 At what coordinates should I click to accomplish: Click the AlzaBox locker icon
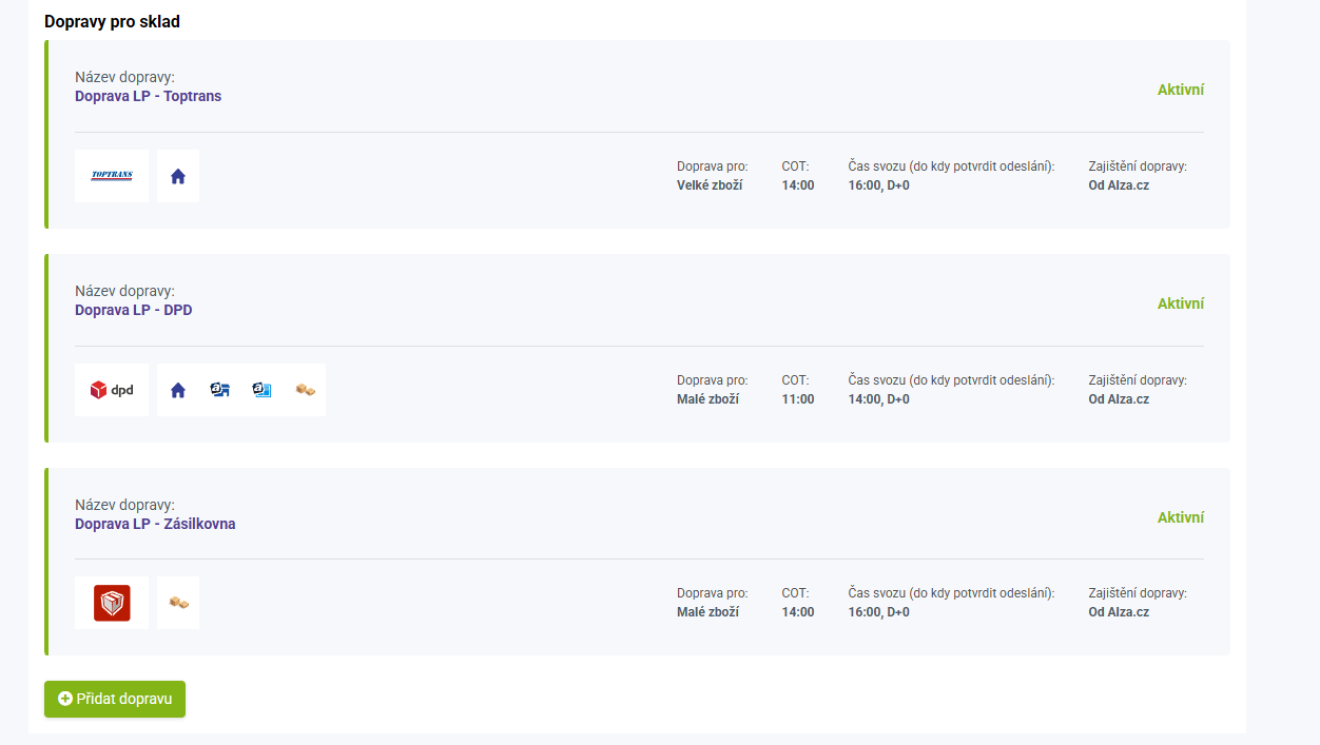click(262, 390)
